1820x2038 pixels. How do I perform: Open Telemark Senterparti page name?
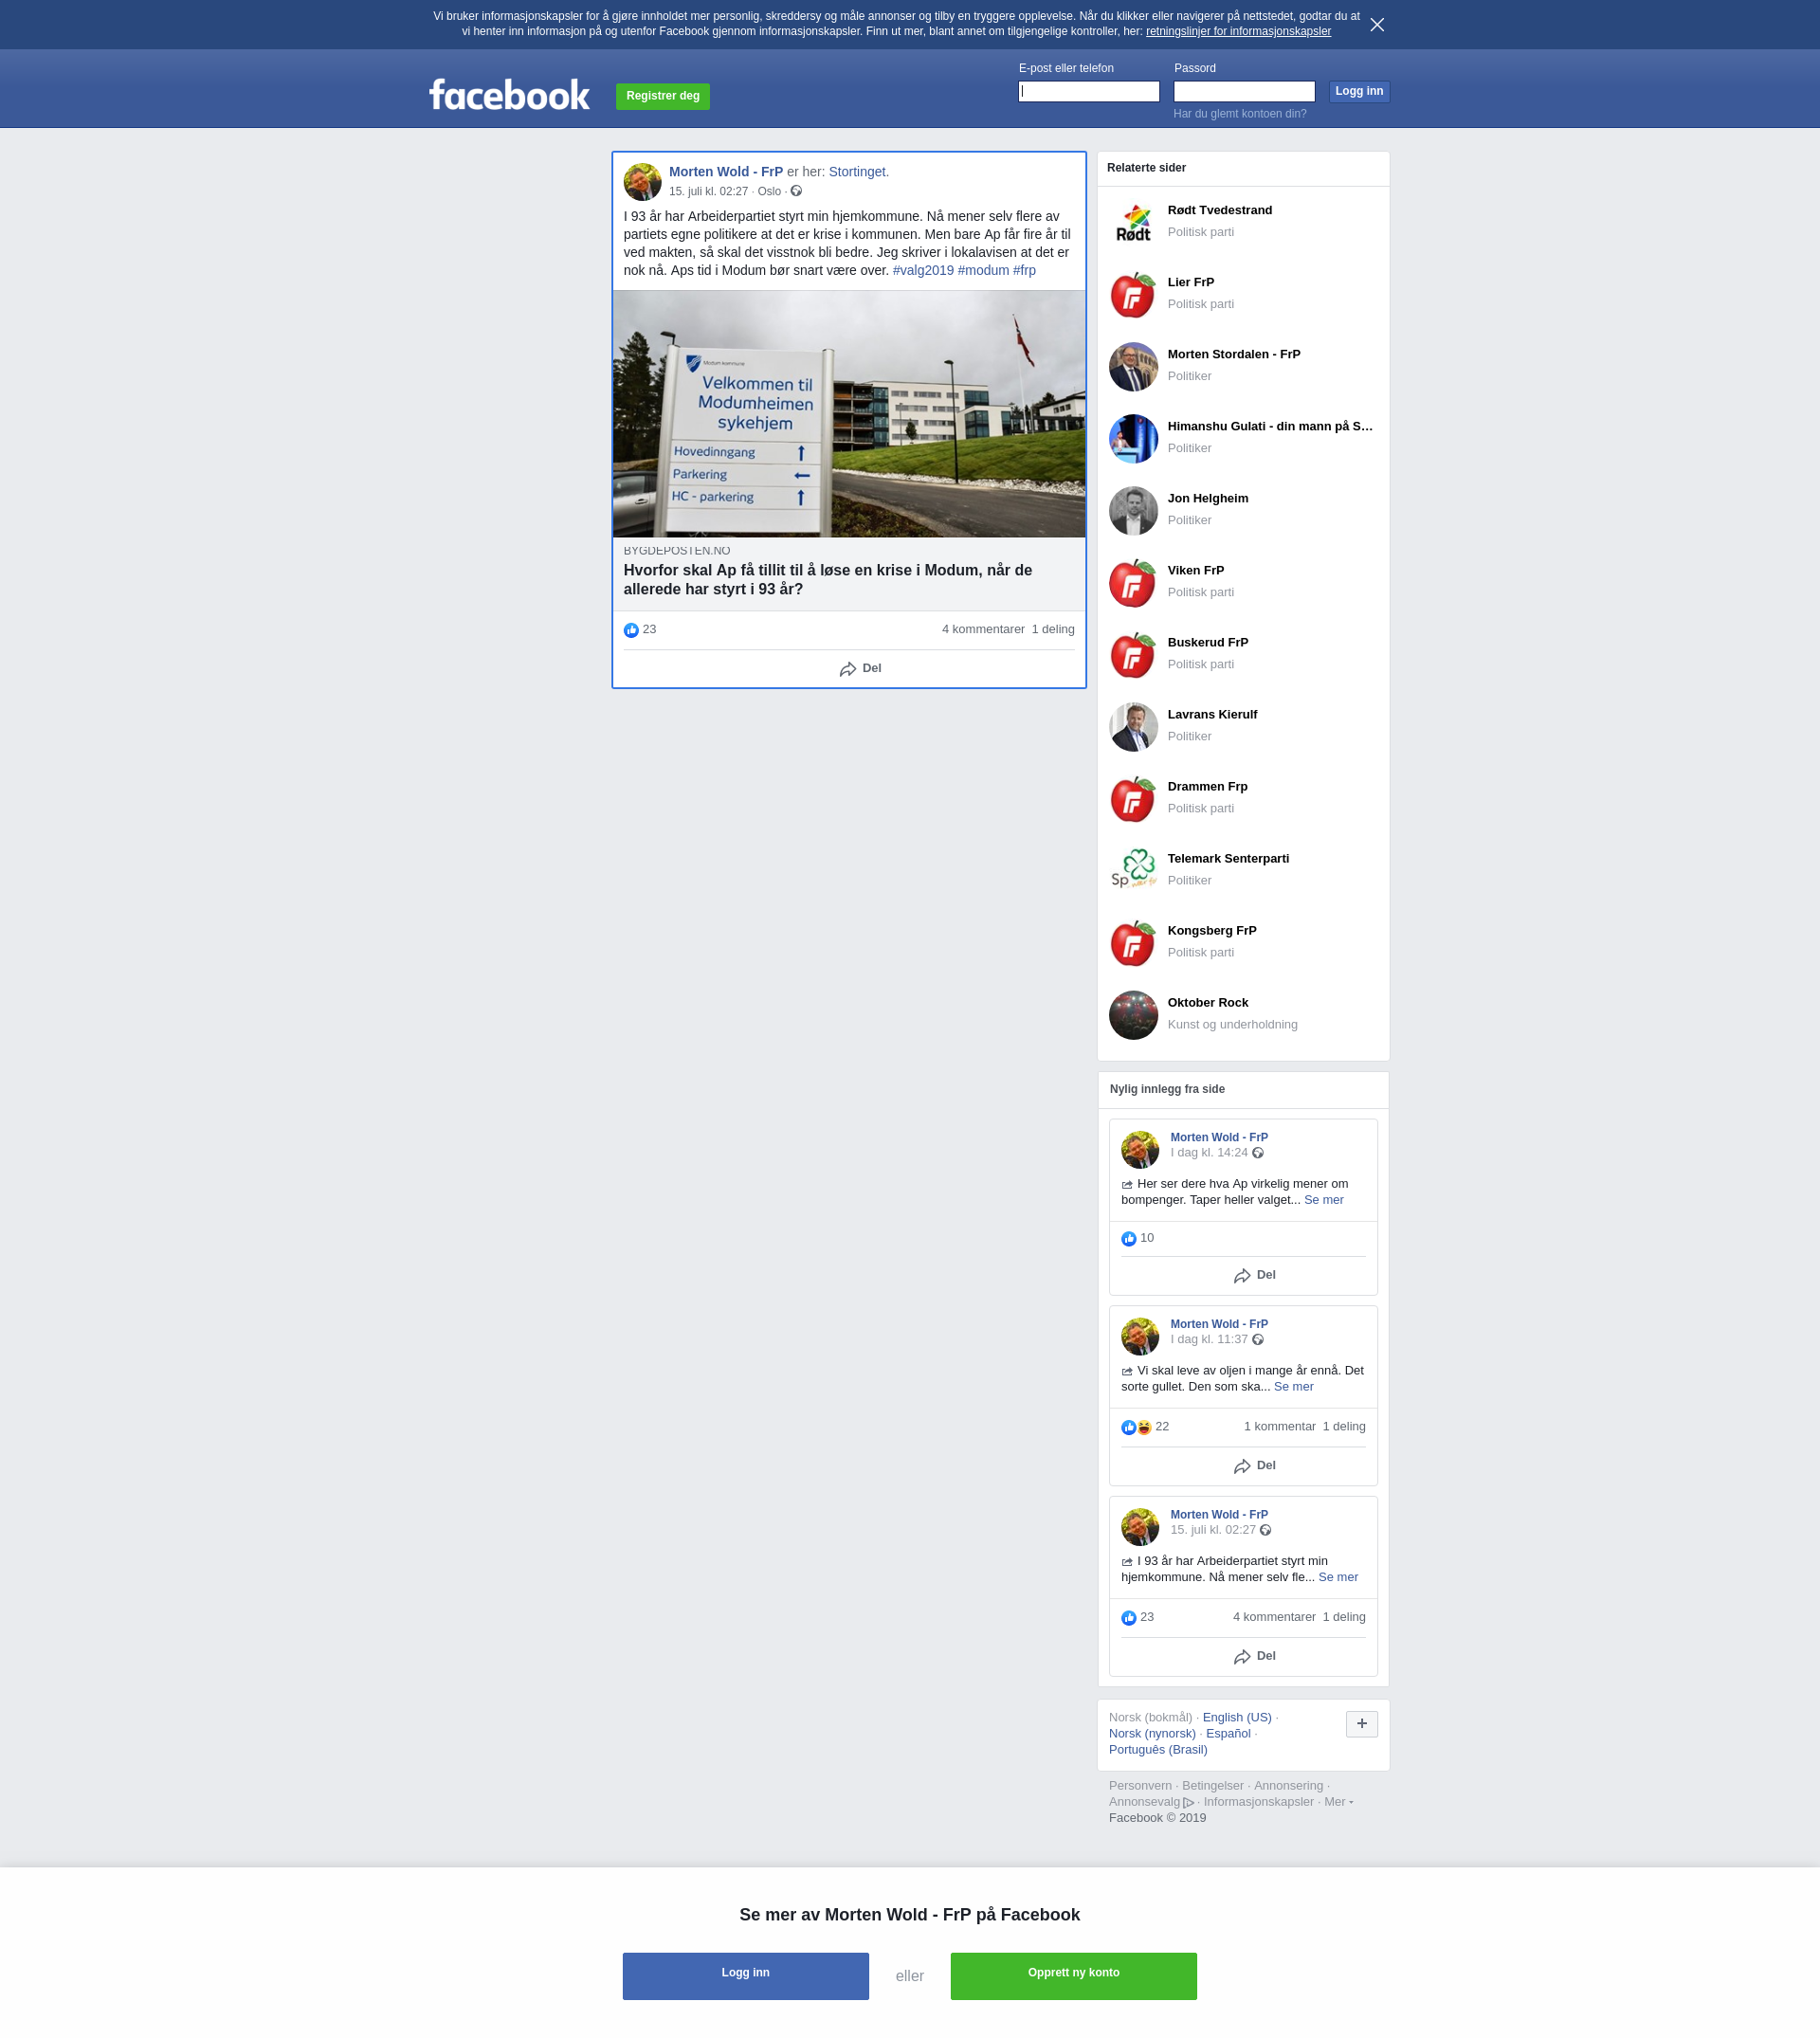click(1227, 858)
